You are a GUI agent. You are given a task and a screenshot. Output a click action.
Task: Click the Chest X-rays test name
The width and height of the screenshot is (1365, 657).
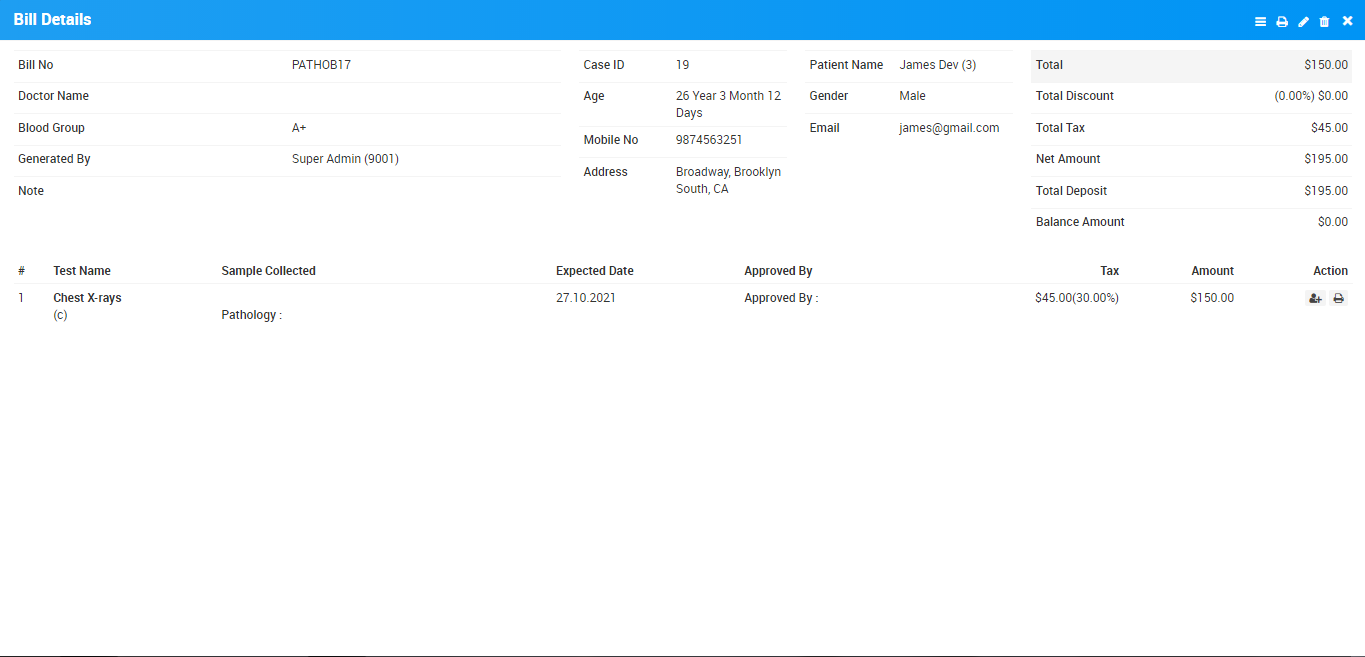tap(87, 298)
